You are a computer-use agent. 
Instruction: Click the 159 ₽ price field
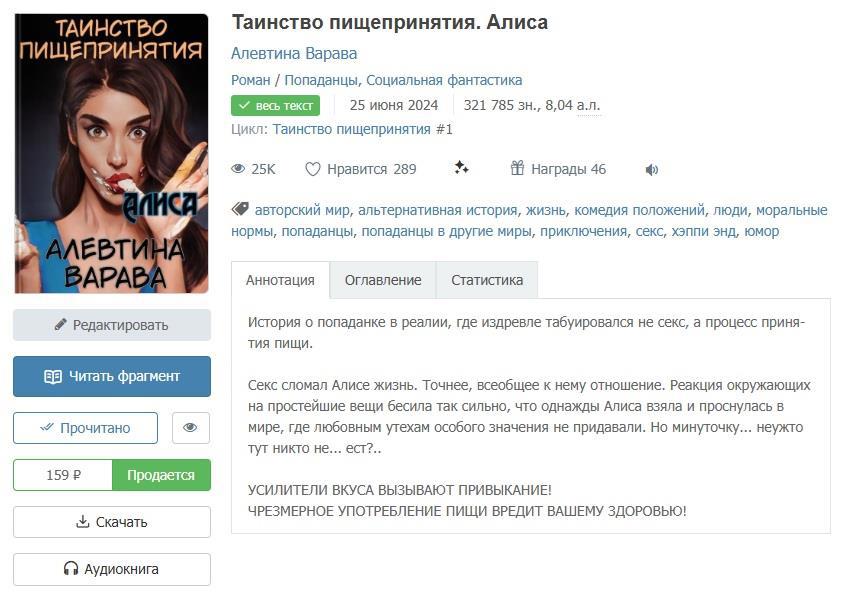[63, 475]
